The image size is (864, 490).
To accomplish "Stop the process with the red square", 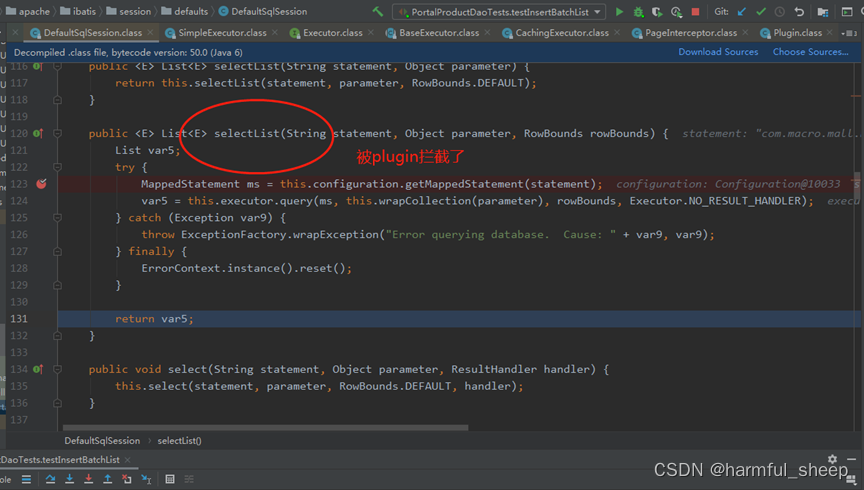I will 695,12.
